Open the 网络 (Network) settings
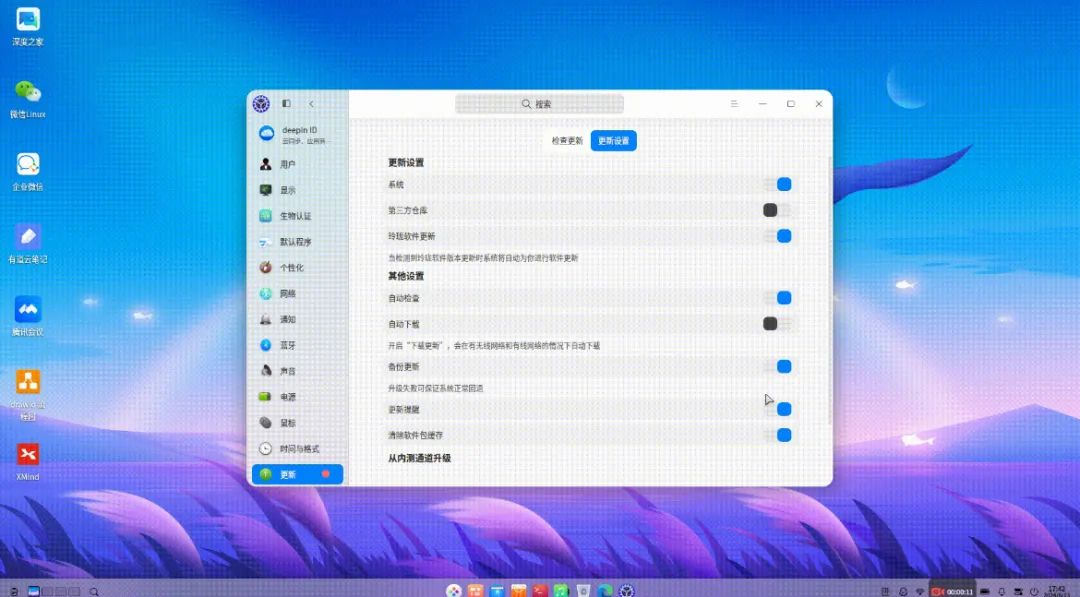The height and width of the screenshot is (597, 1080). (298, 293)
